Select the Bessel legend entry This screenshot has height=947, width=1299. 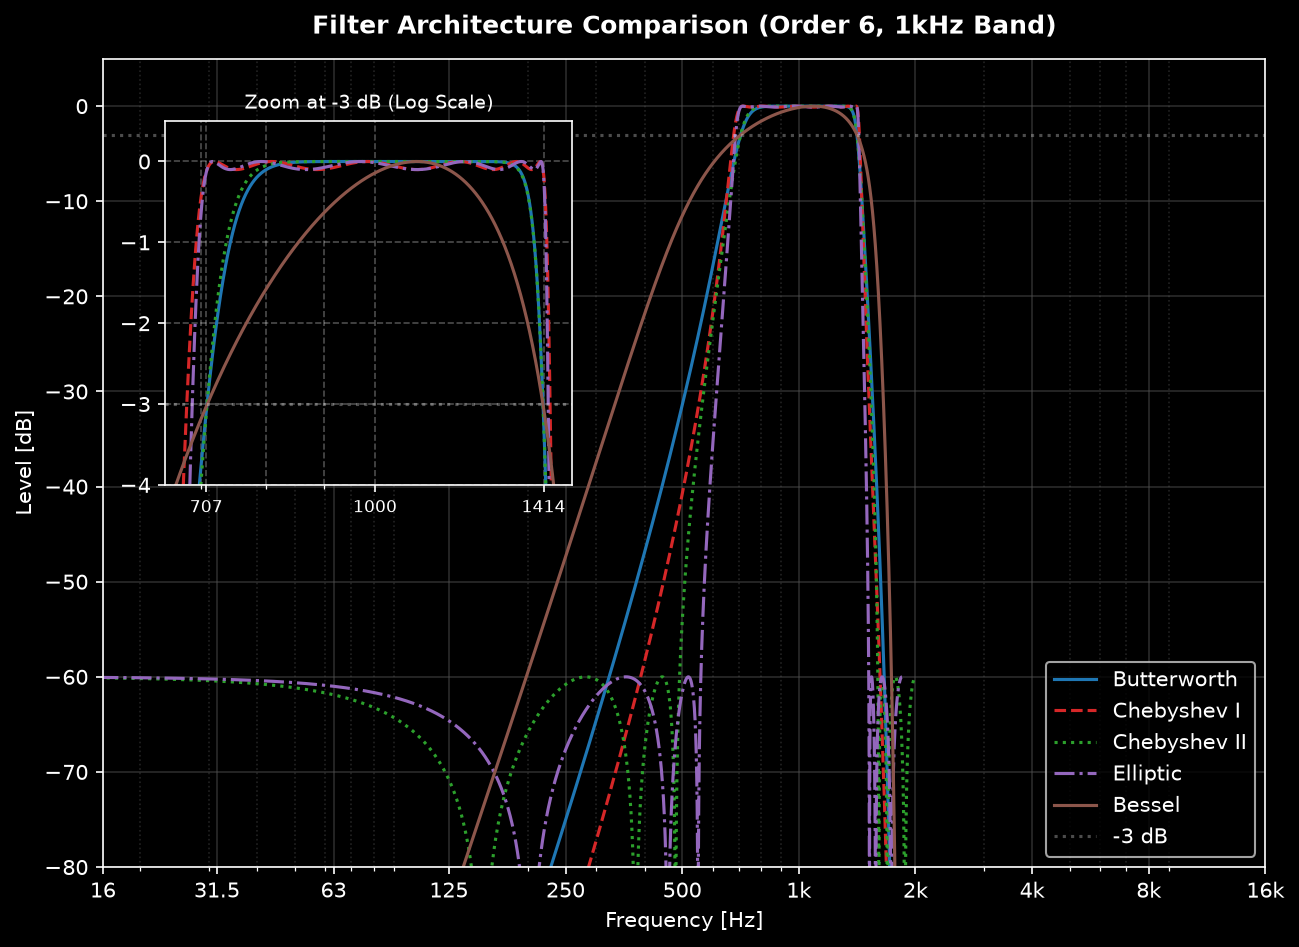click(x=1117, y=805)
